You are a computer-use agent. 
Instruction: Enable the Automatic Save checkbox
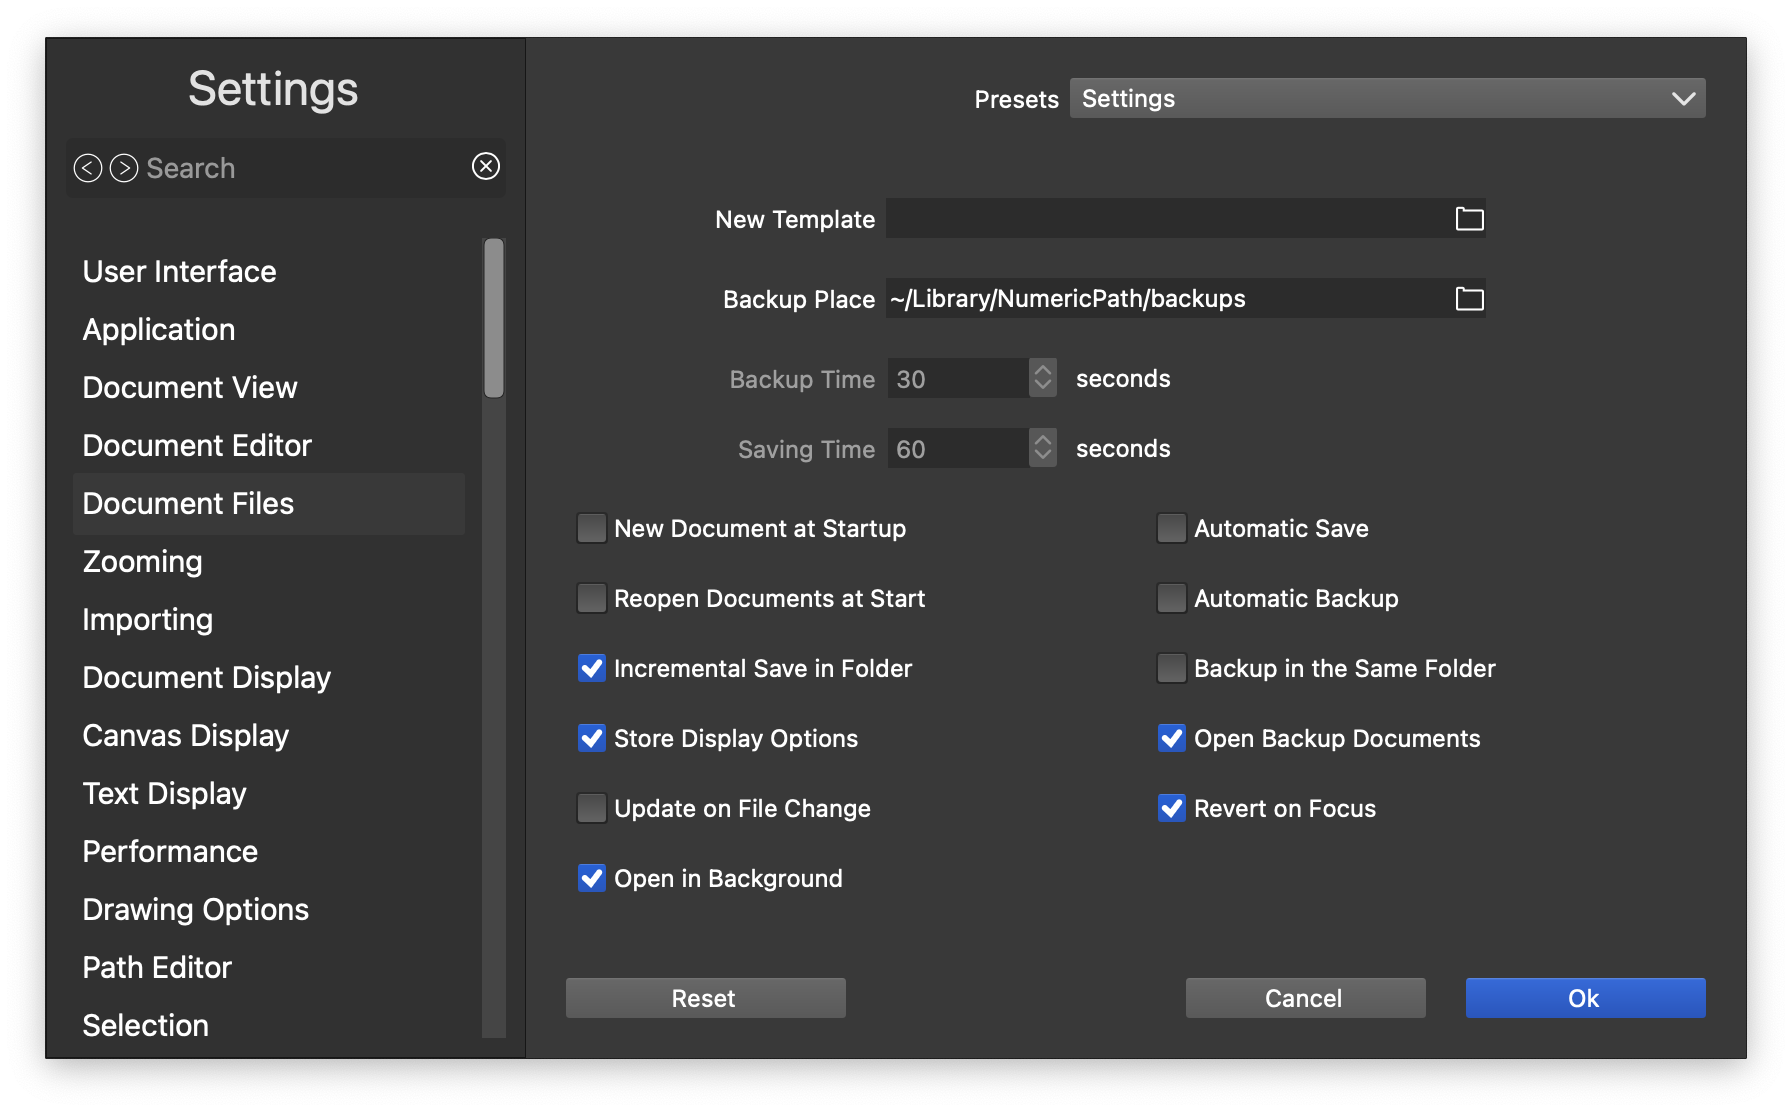[x=1171, y=528]
